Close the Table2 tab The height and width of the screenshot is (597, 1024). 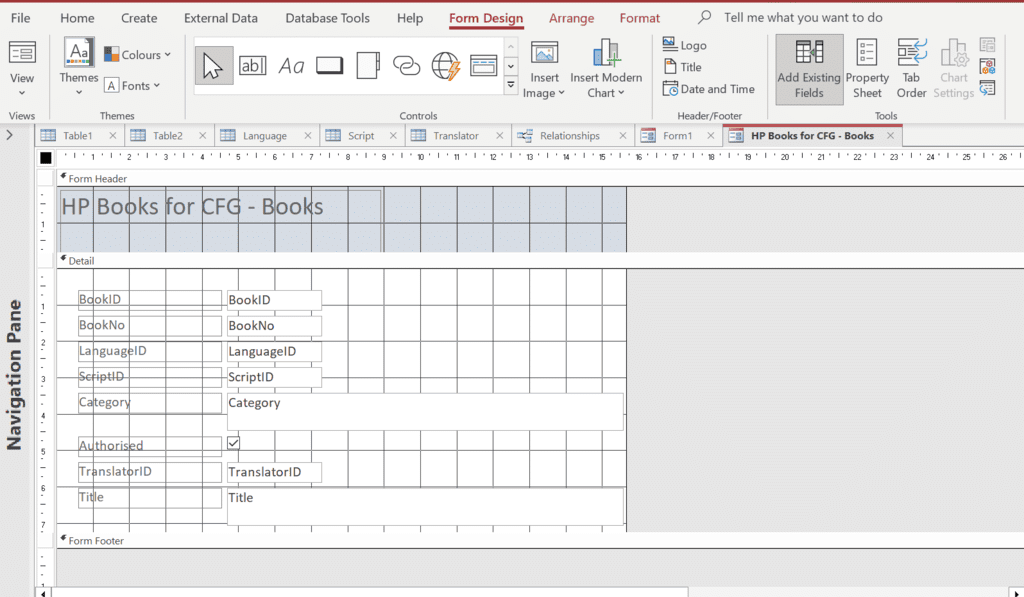click(202, 135)
